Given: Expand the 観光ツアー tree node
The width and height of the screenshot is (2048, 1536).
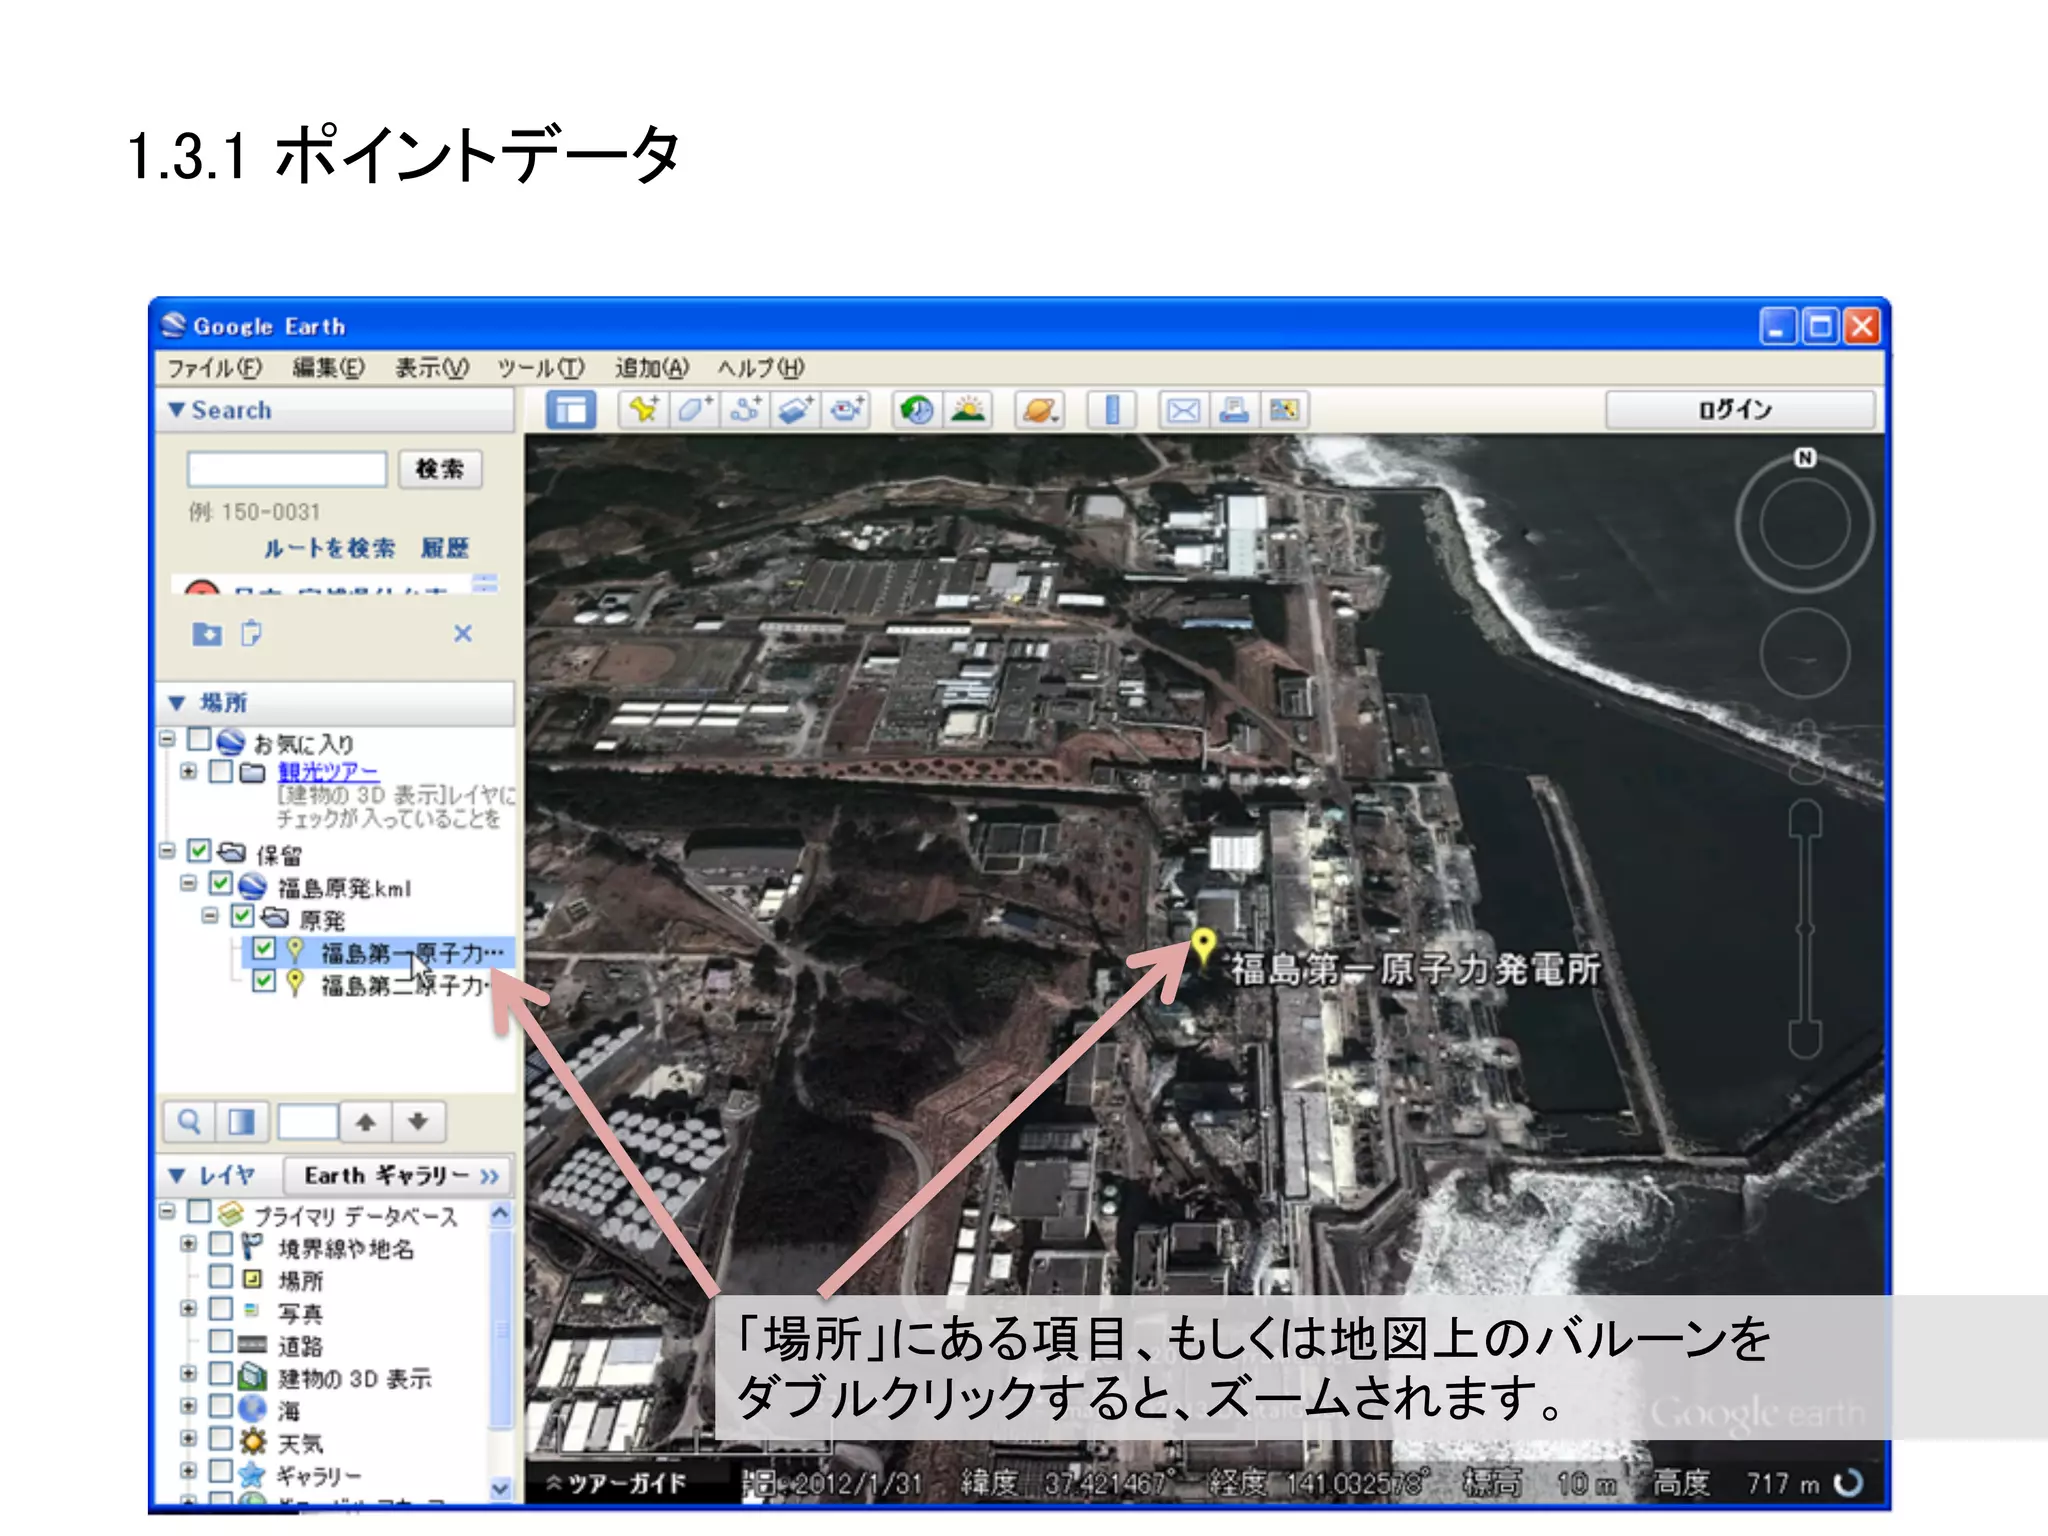Looking at the screenshot, I should [188, 771].
